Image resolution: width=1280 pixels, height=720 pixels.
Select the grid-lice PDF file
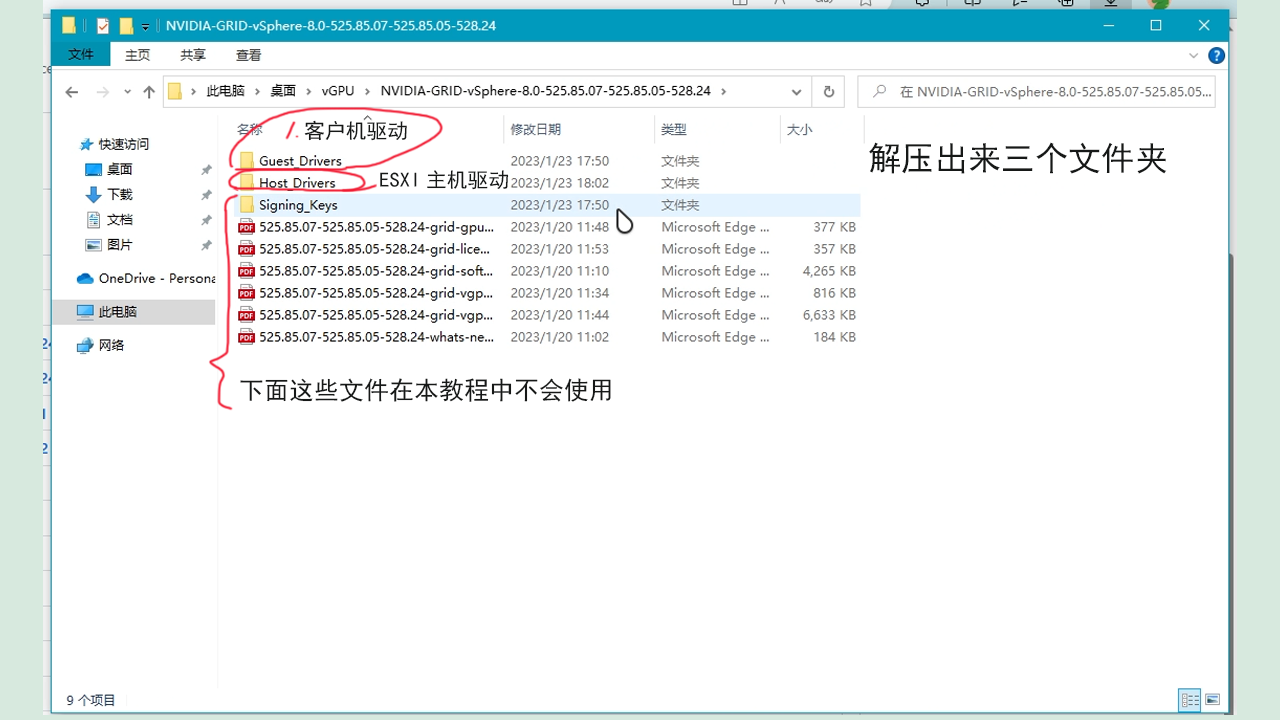pyautogui.click(x=376, y=249)
